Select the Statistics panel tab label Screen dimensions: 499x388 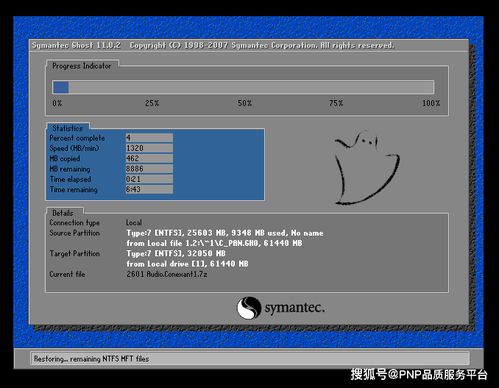pyautogui.click(x=67, y=128)
